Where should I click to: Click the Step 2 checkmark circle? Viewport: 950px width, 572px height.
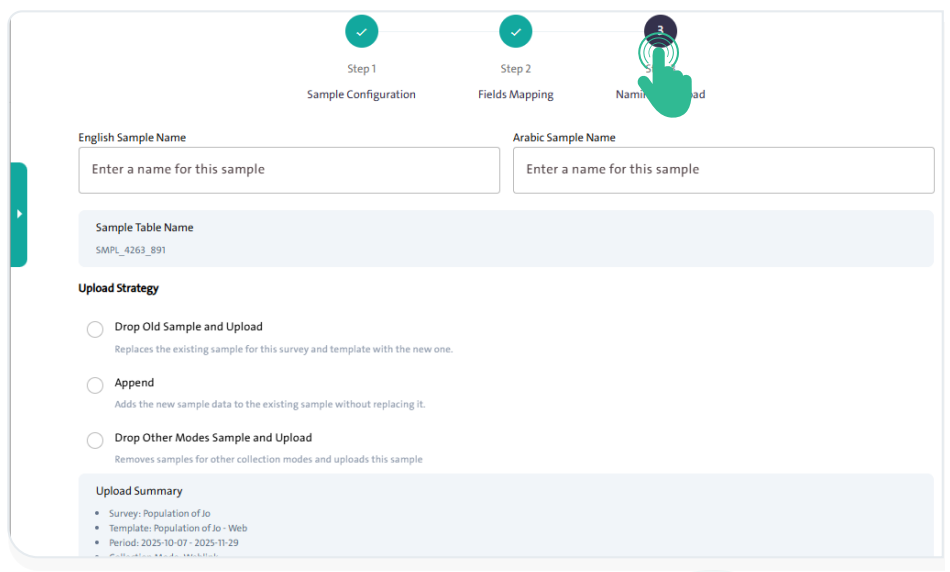coord(515,32)
